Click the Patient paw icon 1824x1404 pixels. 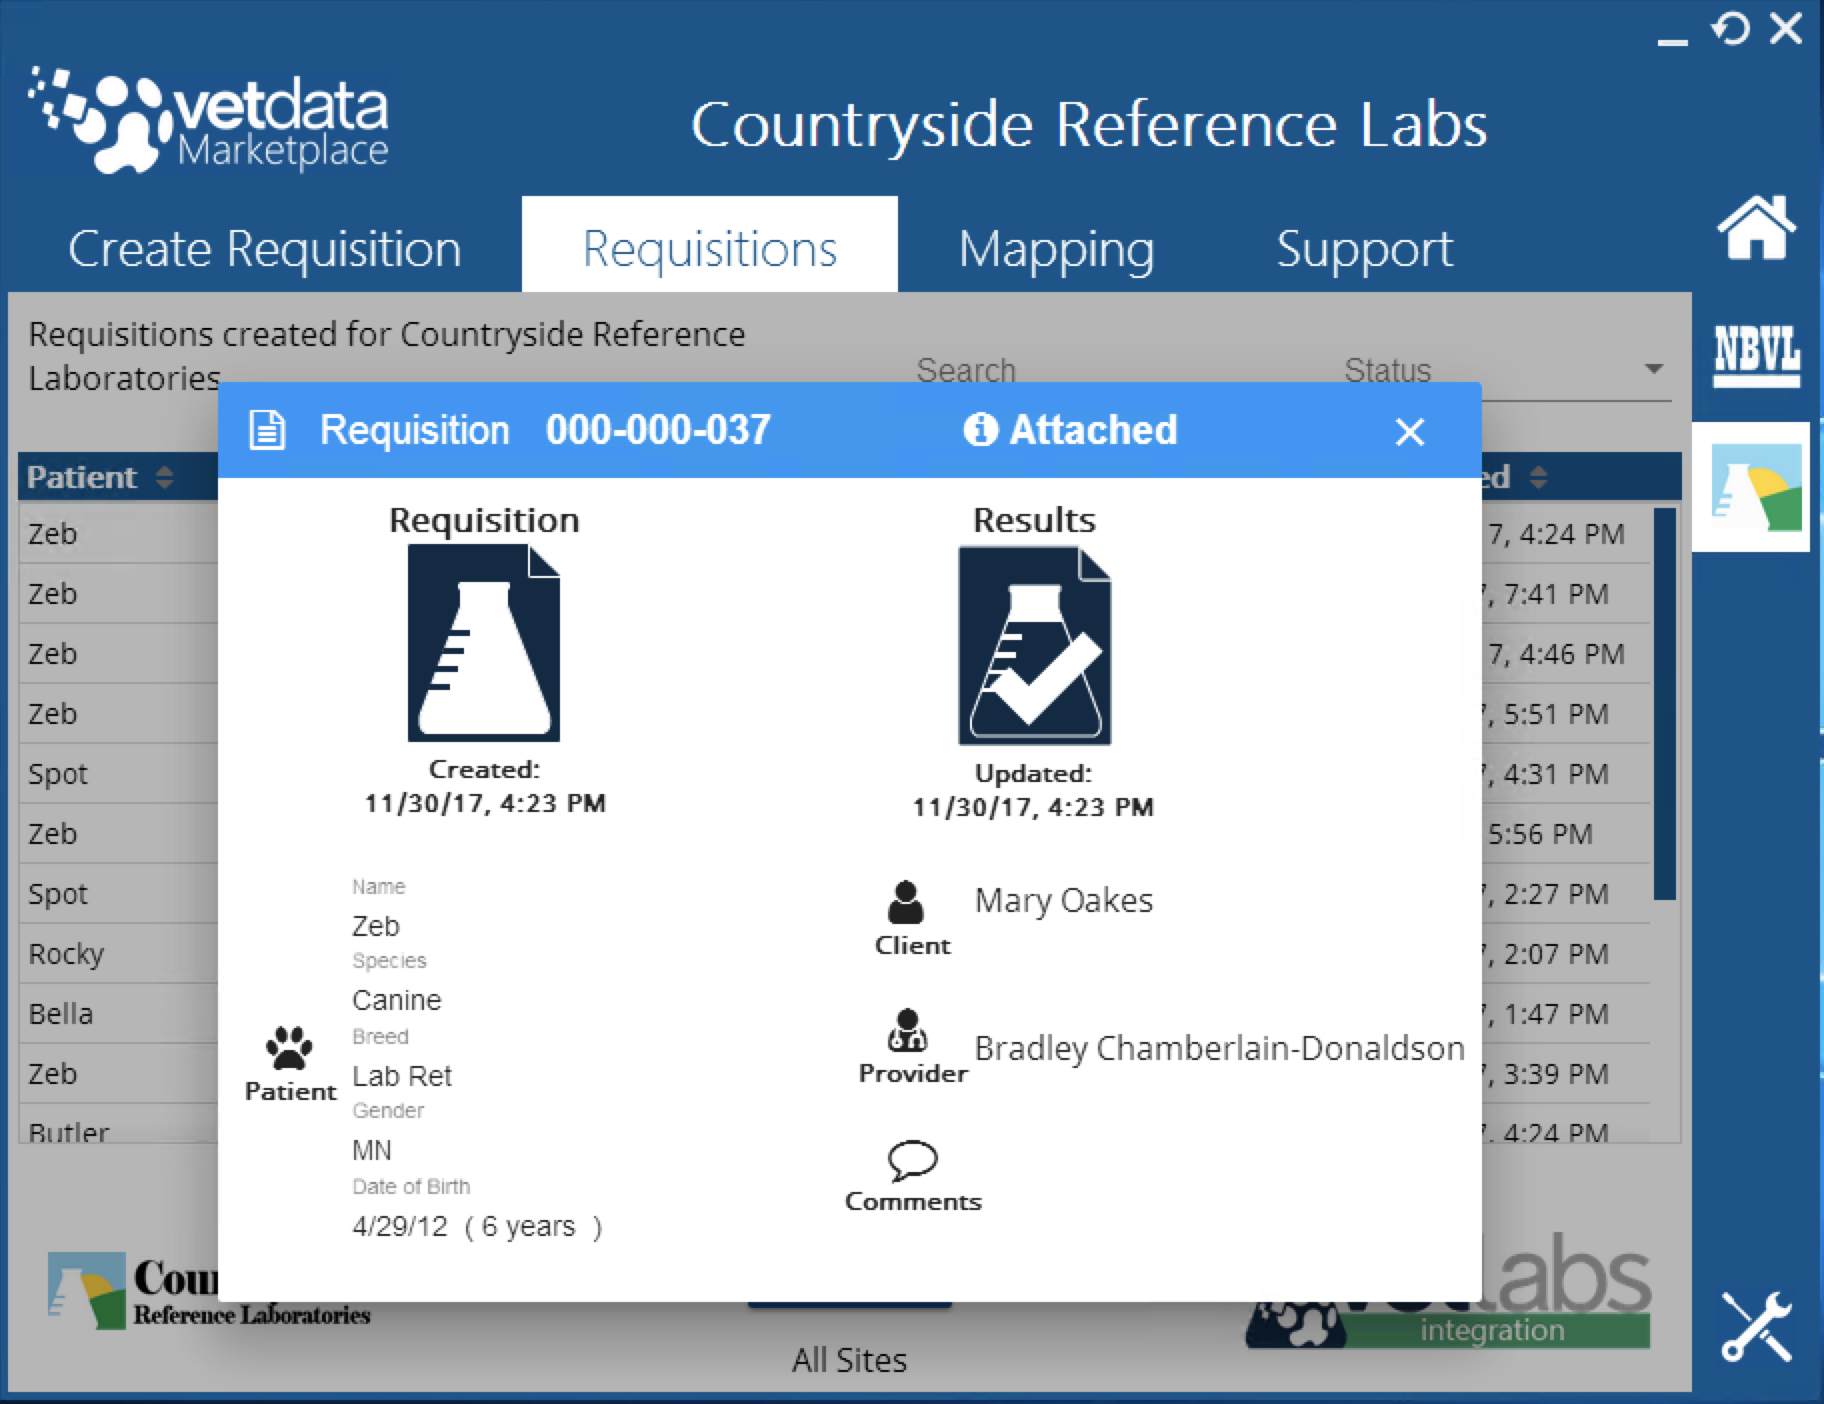tap(289, 1048)
